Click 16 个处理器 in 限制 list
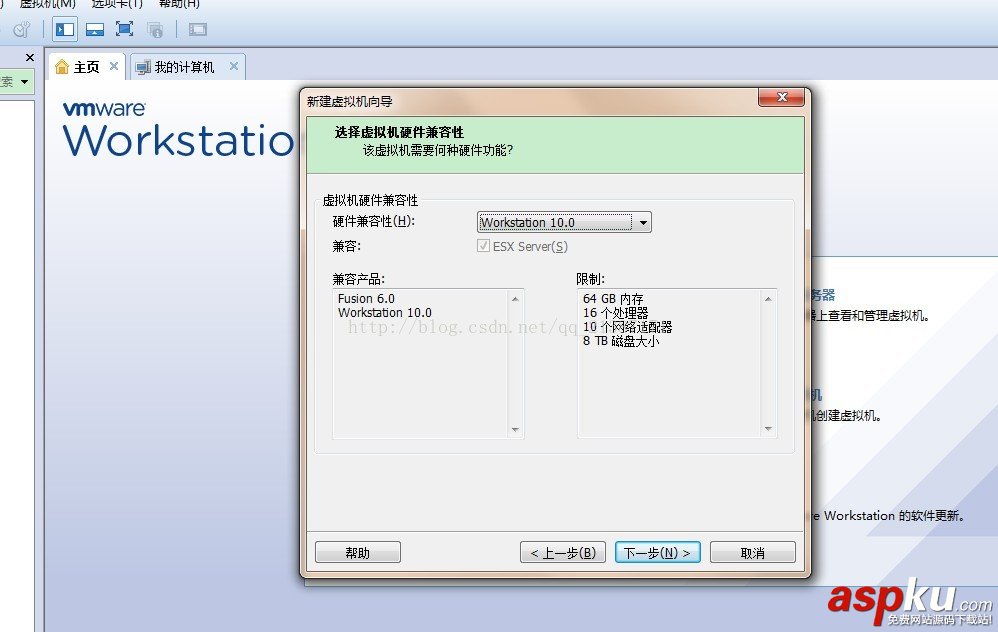The width and height of the screenshot is (998, 632). (x=615, y=312)
